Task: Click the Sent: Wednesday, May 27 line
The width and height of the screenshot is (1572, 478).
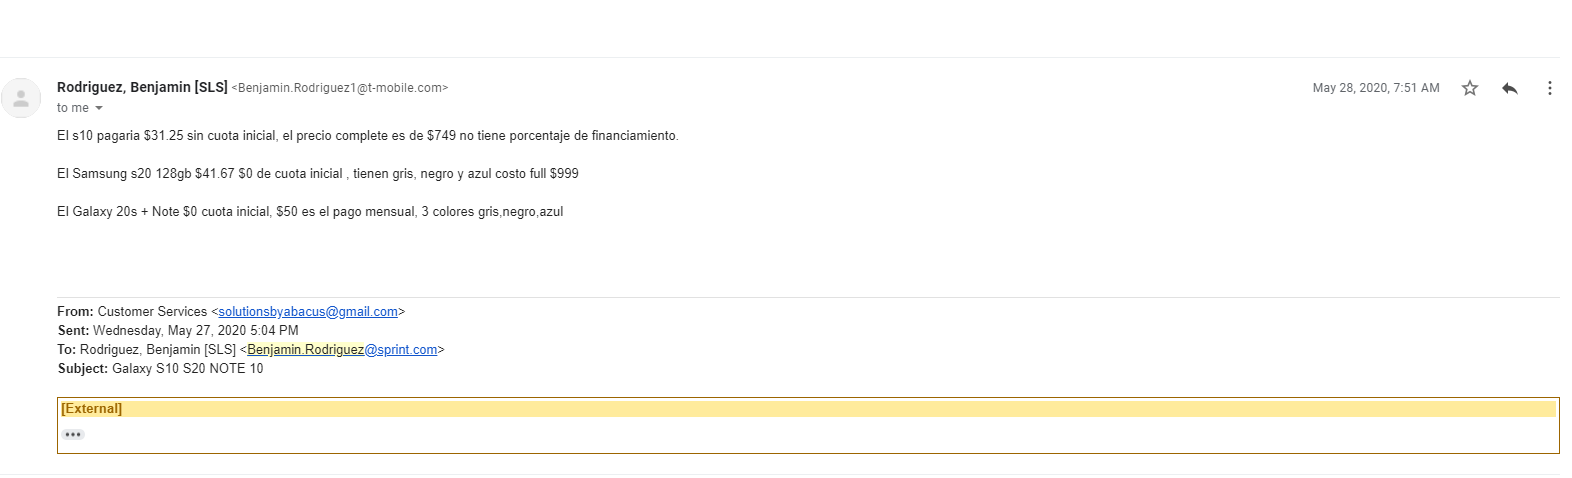Action: [178, 331]
